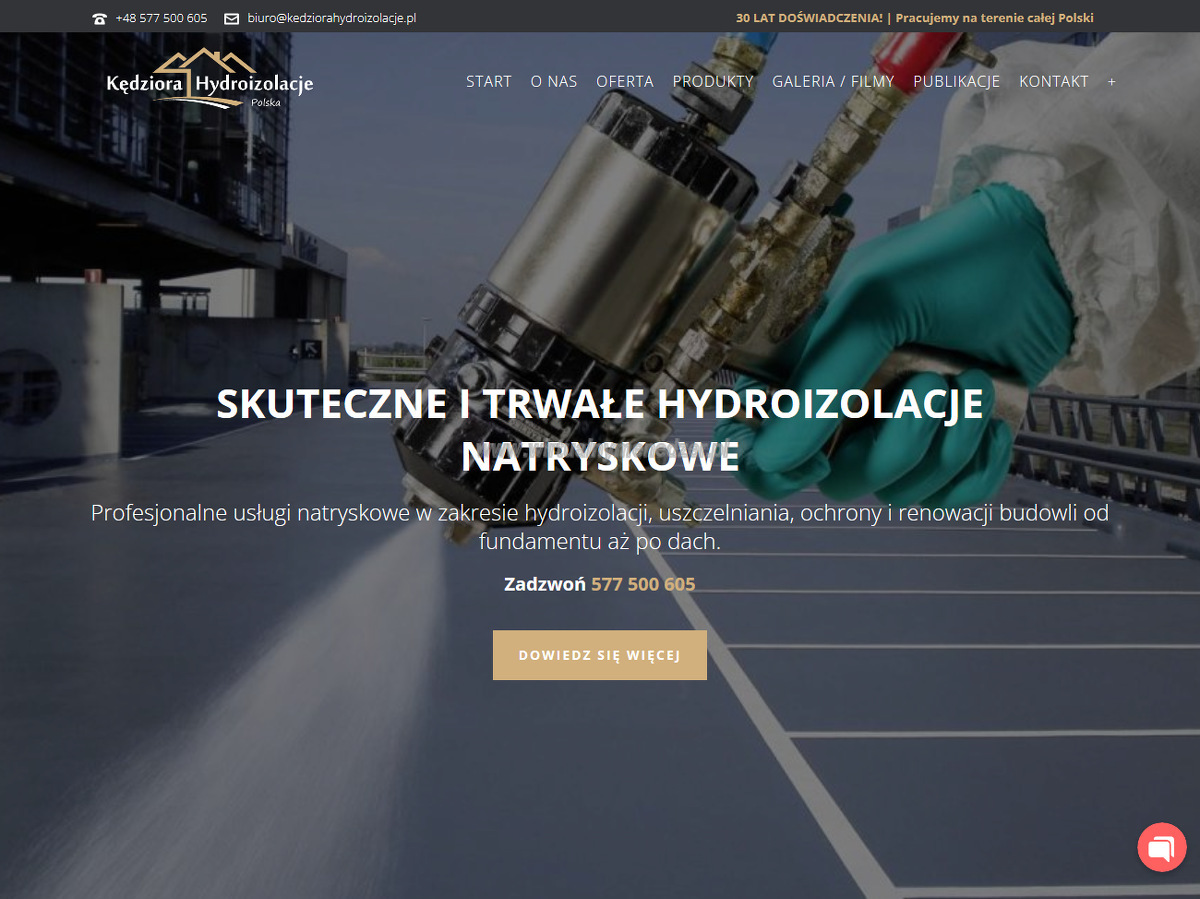
Task: Click the envelope email icon
Action: (231, 19)
